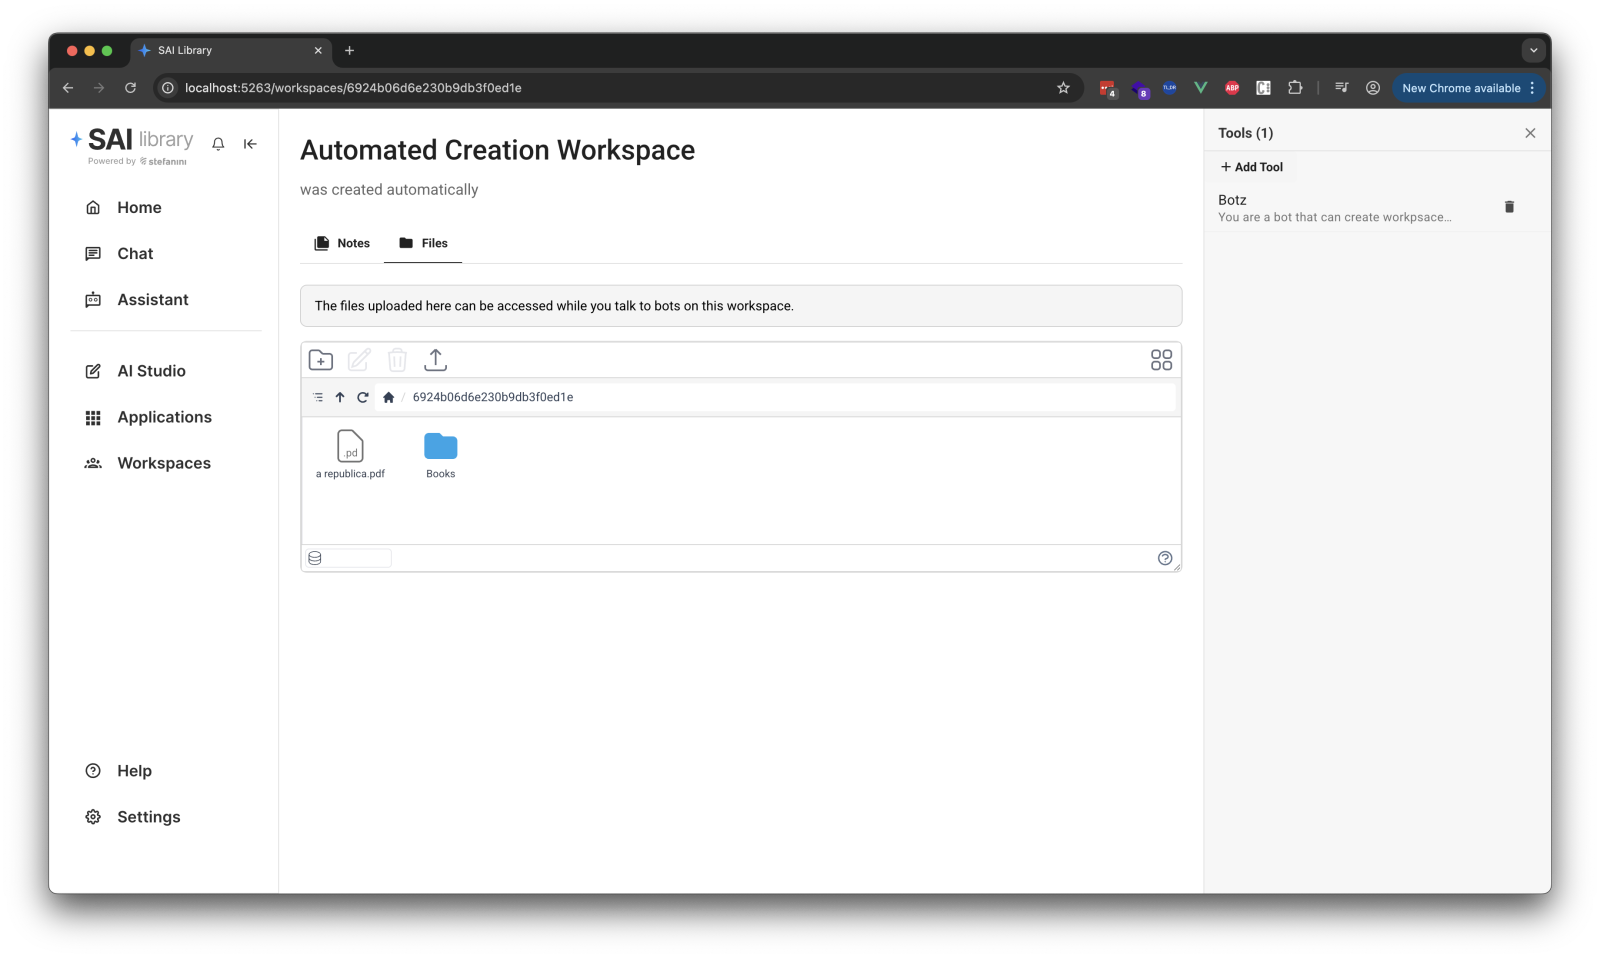
Task: Click breadcrumb path 6924b06d6e230b9db3f0ed1e
Action: pos(493,397)
